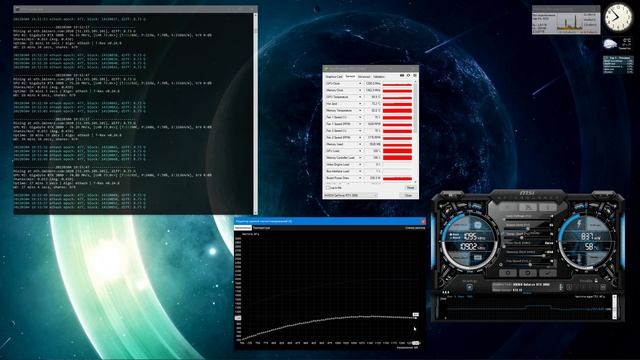Click Afterburner Core Clock slider
The height and width of the screenshot is (360, 640).
tap(528, 247)
